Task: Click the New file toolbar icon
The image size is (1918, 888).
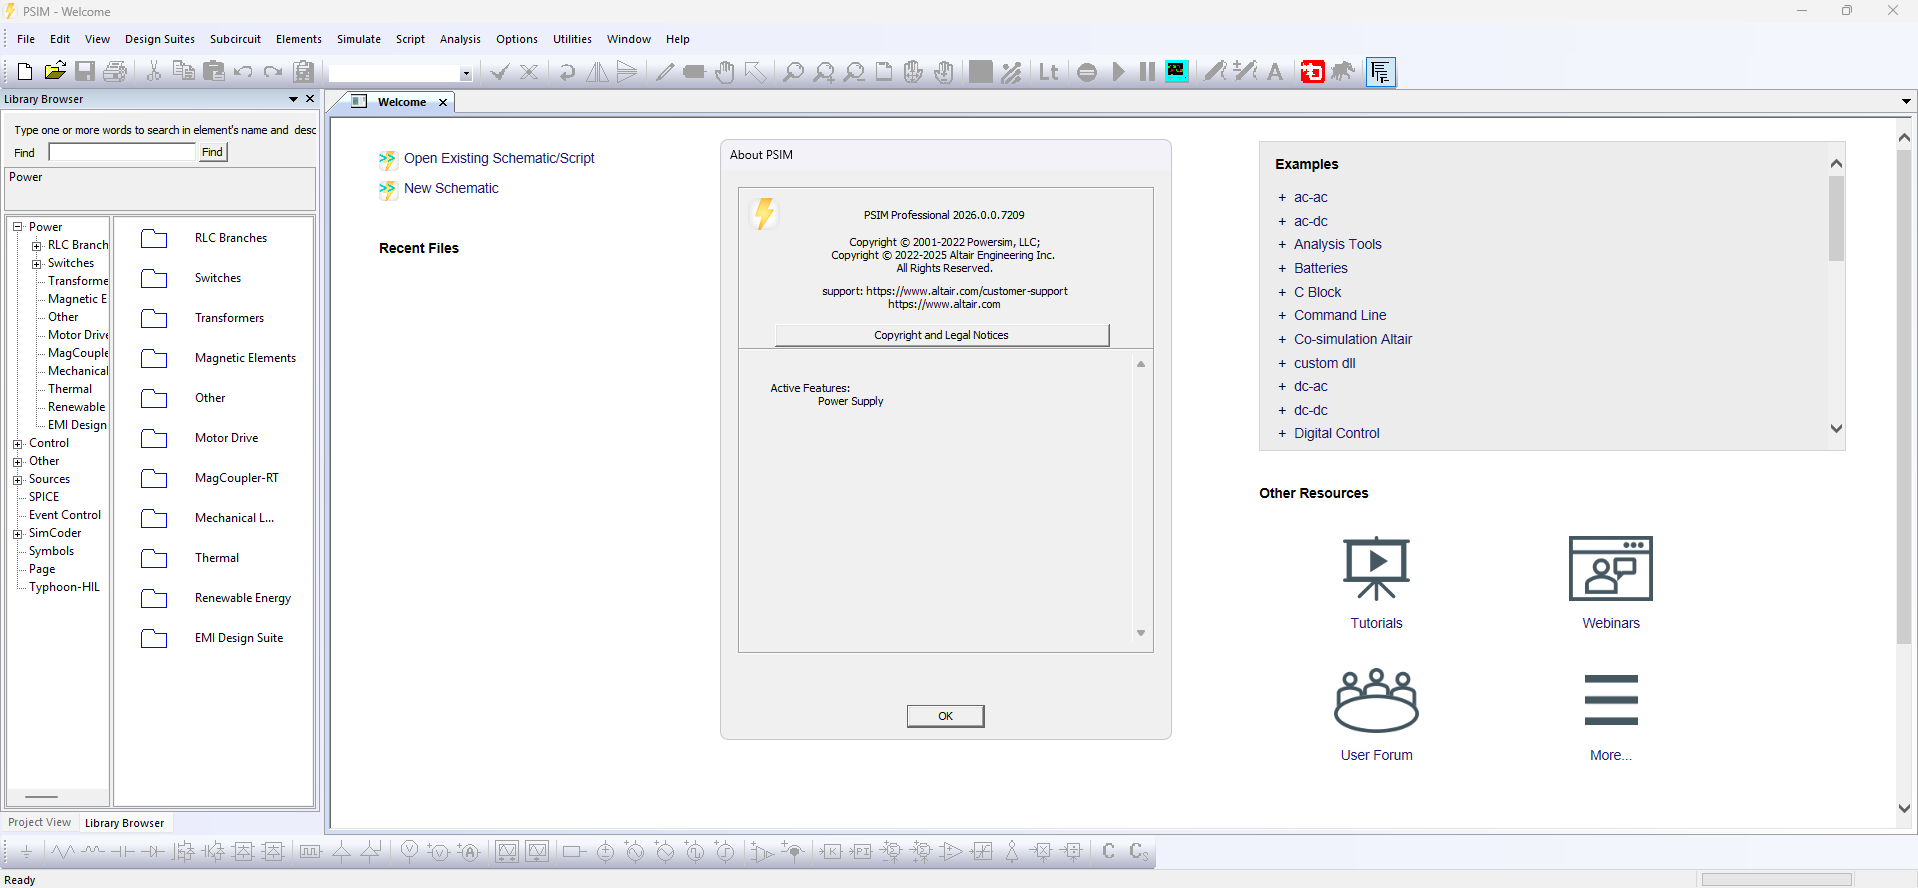Action: (x=25, y=72)
